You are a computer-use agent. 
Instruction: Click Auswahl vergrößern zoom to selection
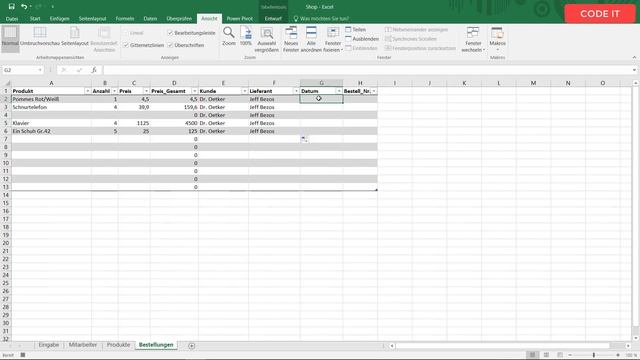point(267,39)
